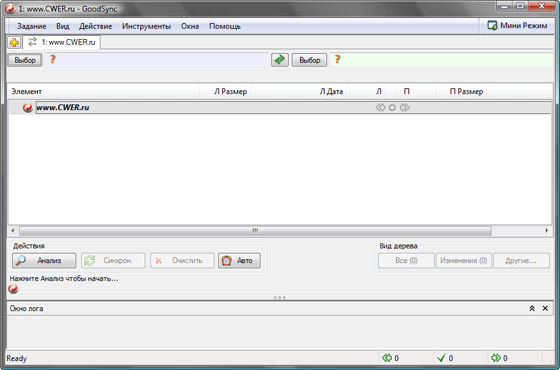Click the left Выбор button
Viewport: 560px width, 370px height.
[x=25, y=60]
